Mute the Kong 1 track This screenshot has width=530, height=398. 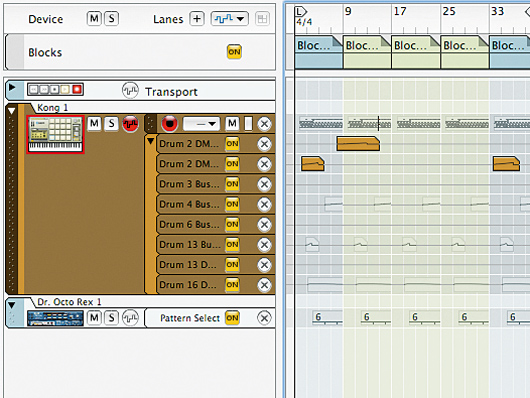[94, 123]
